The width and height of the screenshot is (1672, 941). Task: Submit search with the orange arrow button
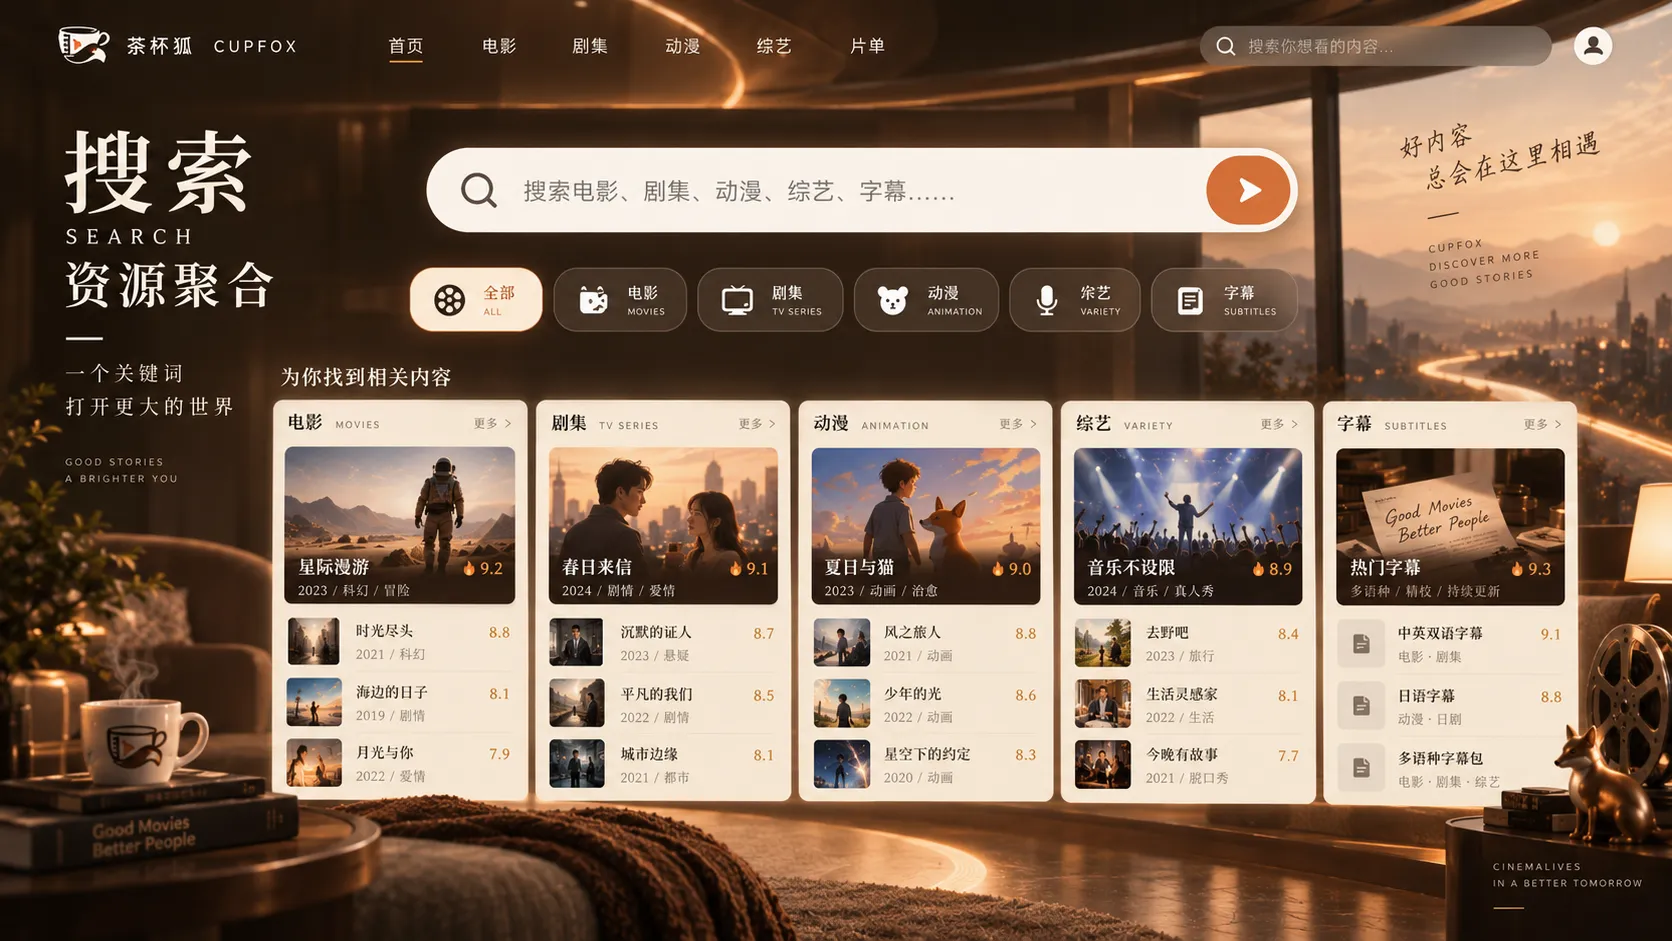point(1248,190)
